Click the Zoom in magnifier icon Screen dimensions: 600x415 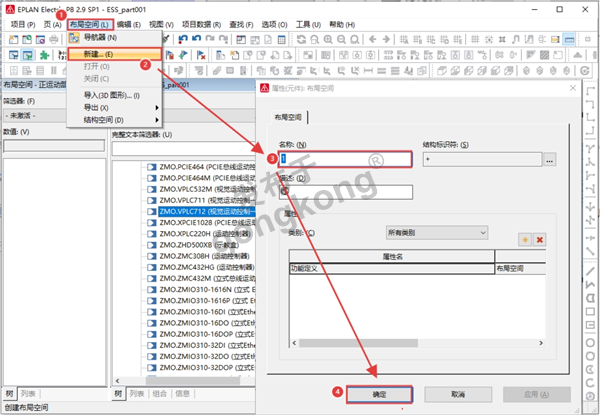(328, 39)
